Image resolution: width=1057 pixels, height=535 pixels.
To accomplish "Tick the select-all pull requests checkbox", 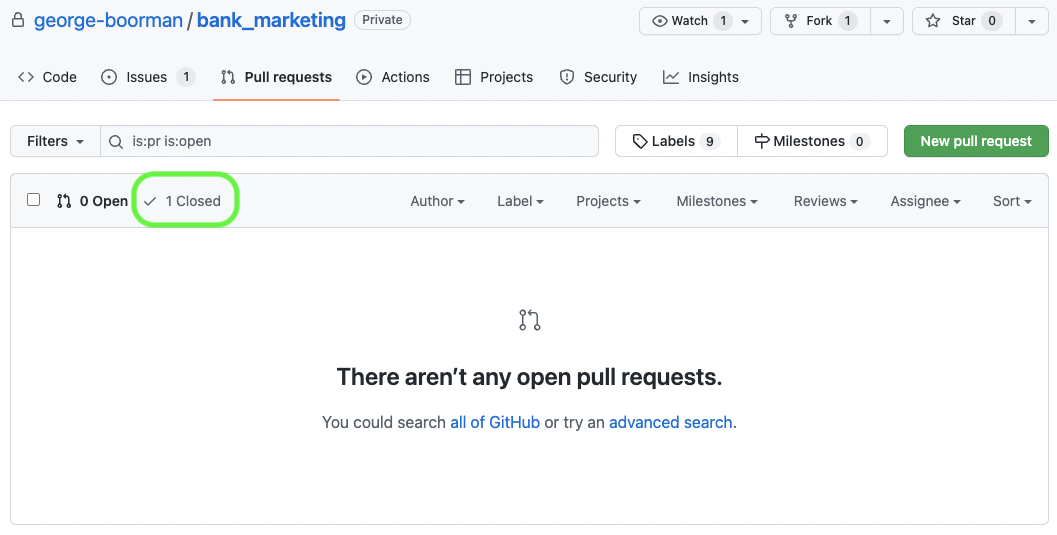I will point(34,199).
